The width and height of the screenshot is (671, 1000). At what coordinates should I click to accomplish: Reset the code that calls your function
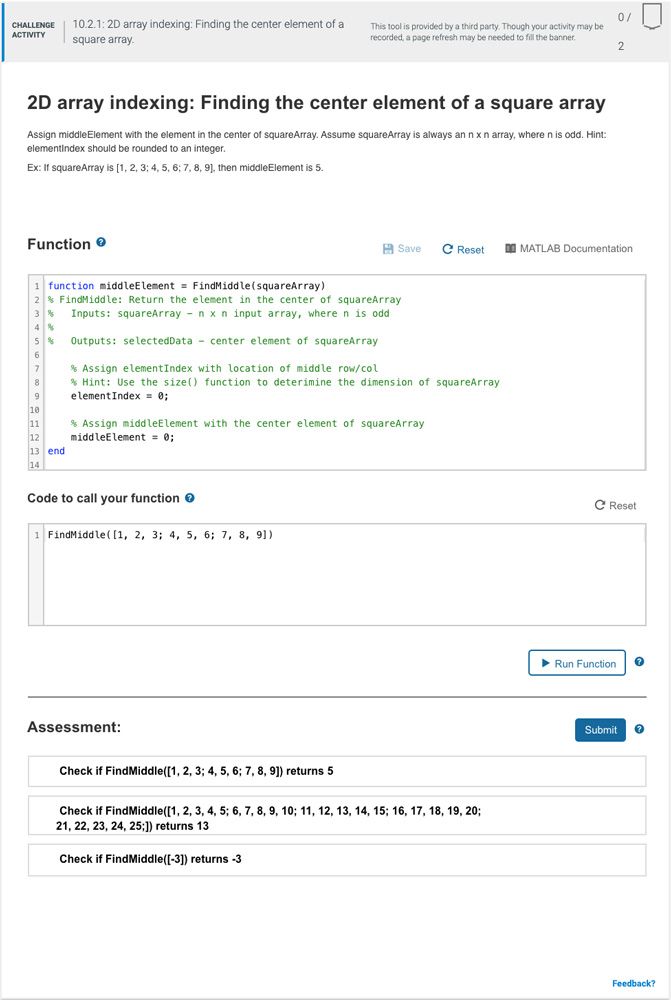pyautogui.click(x=615, y=505)
